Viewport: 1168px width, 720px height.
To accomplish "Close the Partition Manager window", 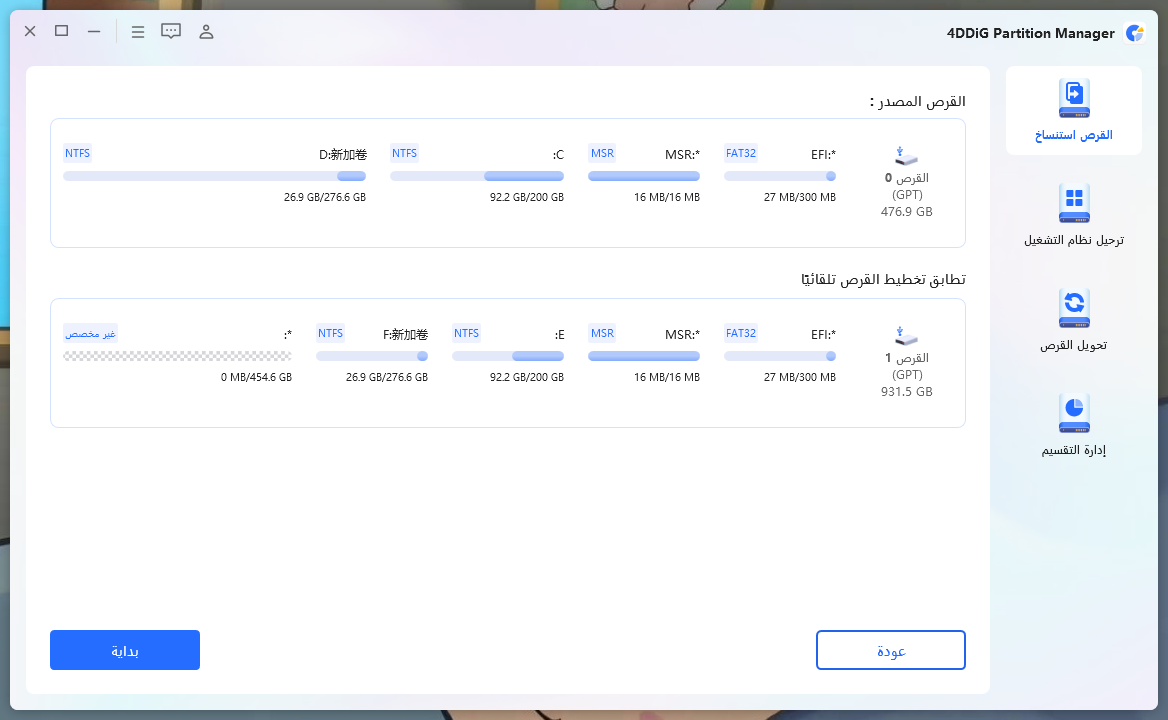I will click(x=30, y=31).
